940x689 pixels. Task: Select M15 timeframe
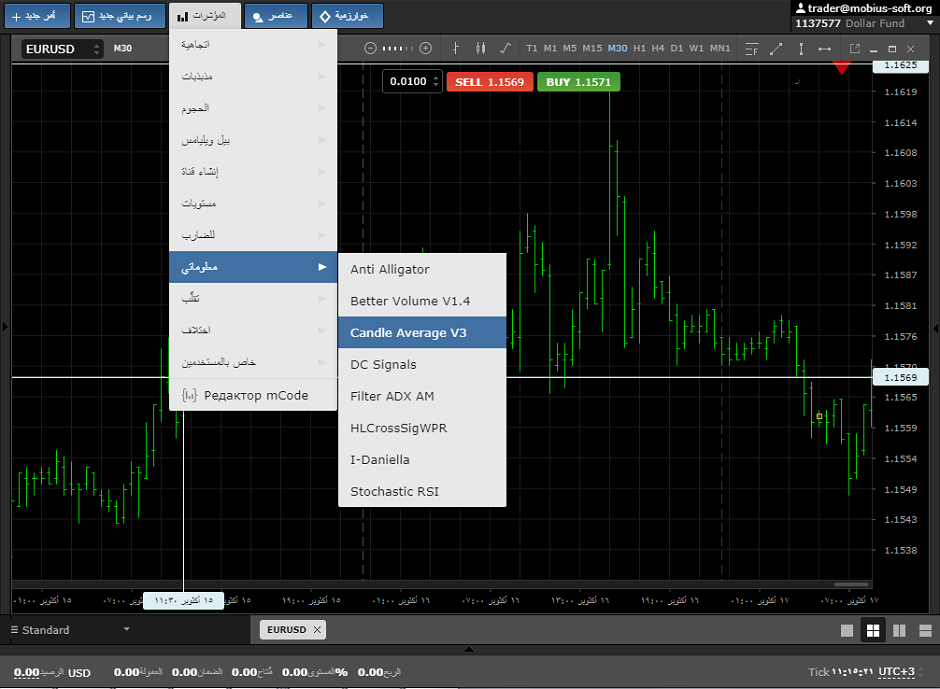(592, 49)
